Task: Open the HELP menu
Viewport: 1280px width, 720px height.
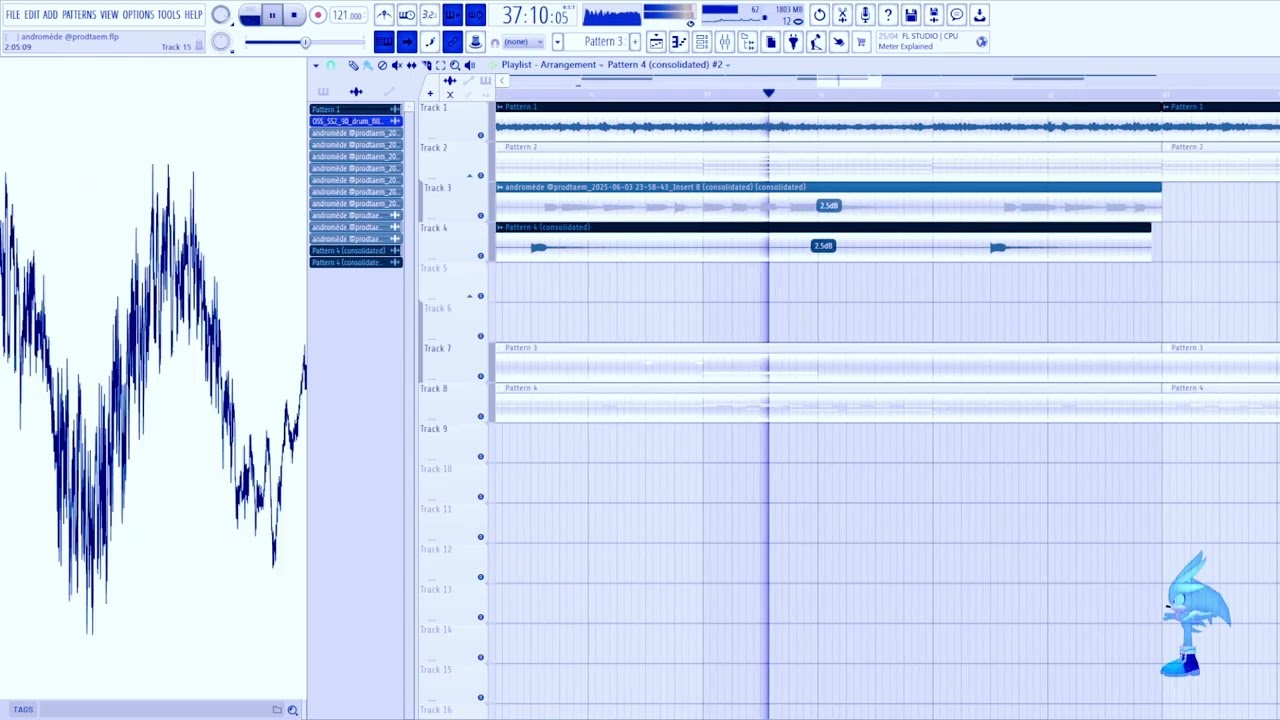Action: tap(193, 15)
